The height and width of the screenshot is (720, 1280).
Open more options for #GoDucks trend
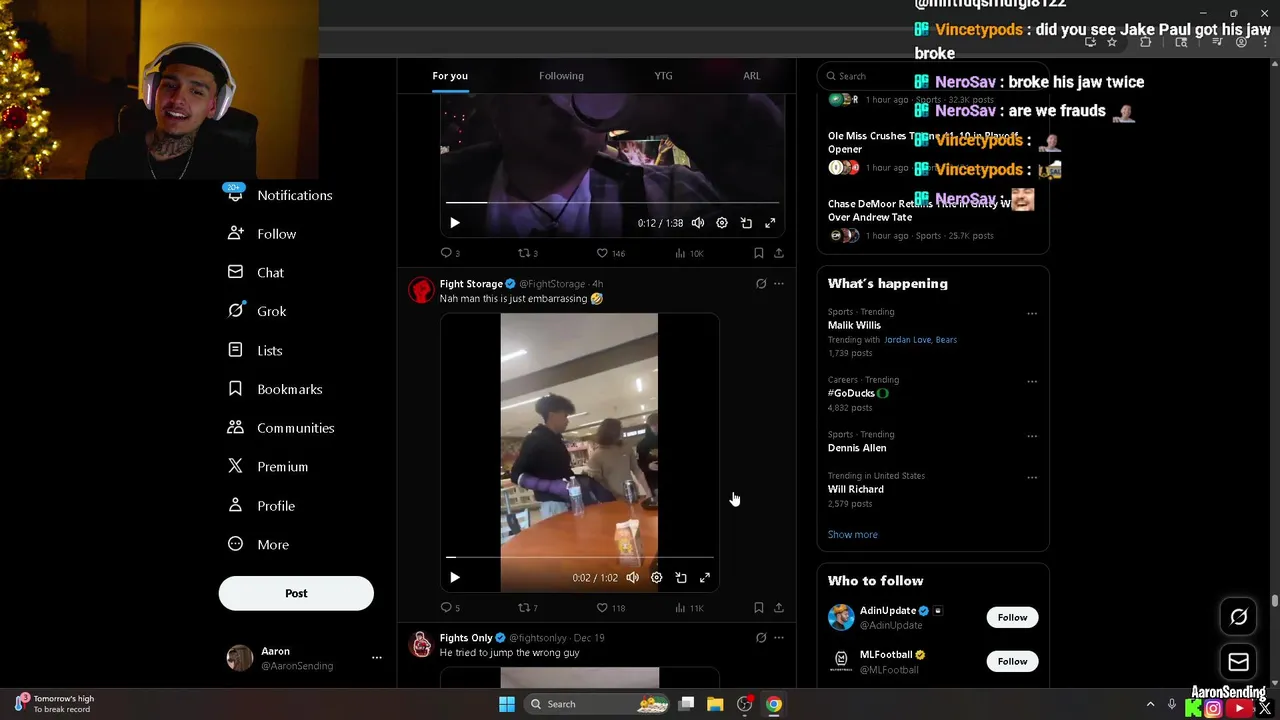click(1032, 382)
